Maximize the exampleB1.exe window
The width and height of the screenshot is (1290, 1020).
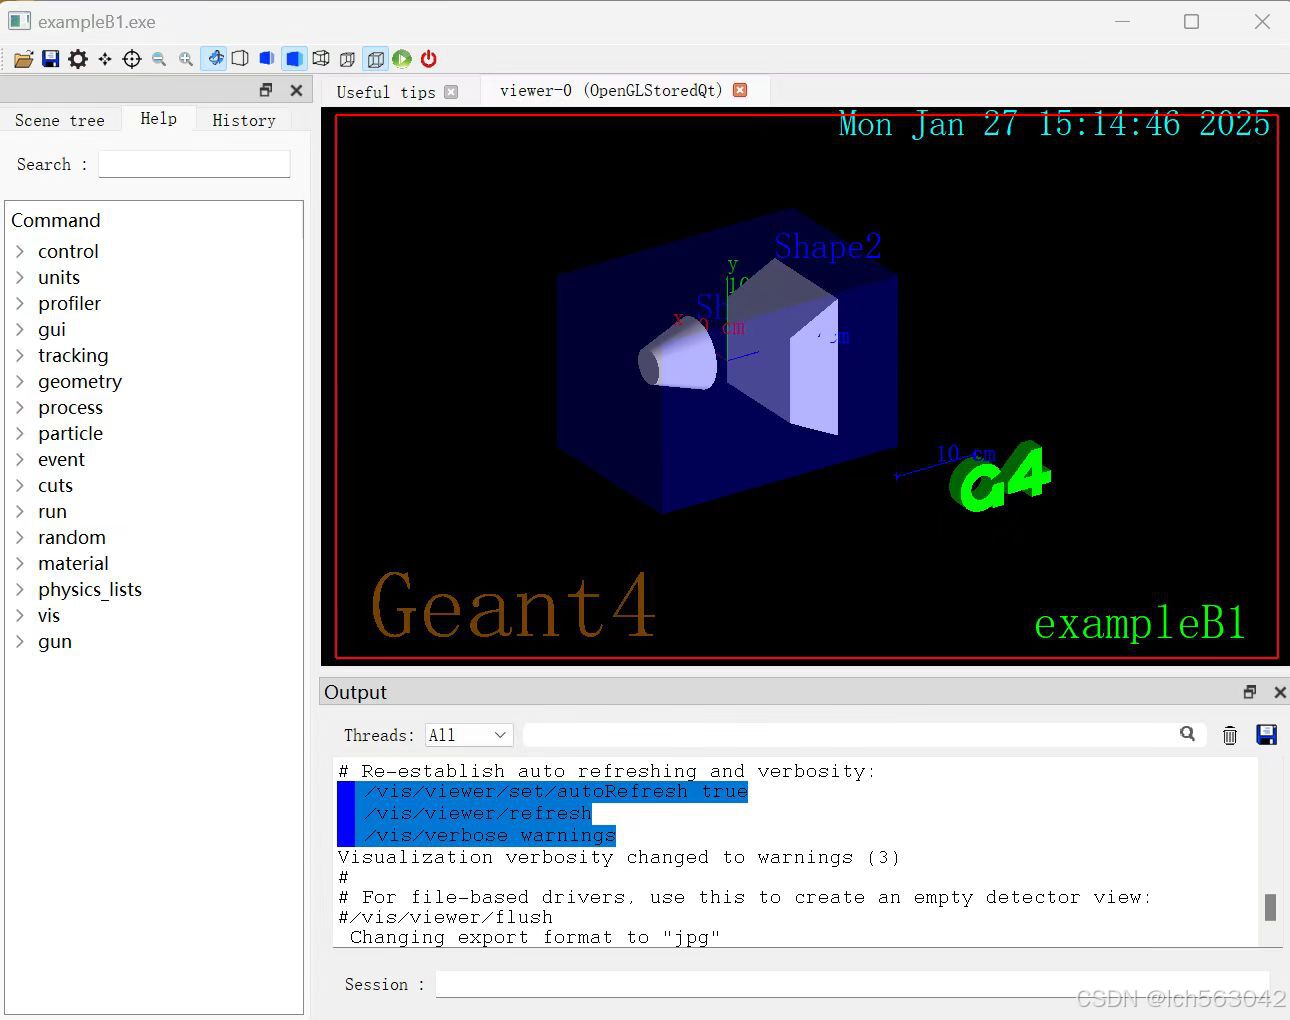click(1191, 21)
